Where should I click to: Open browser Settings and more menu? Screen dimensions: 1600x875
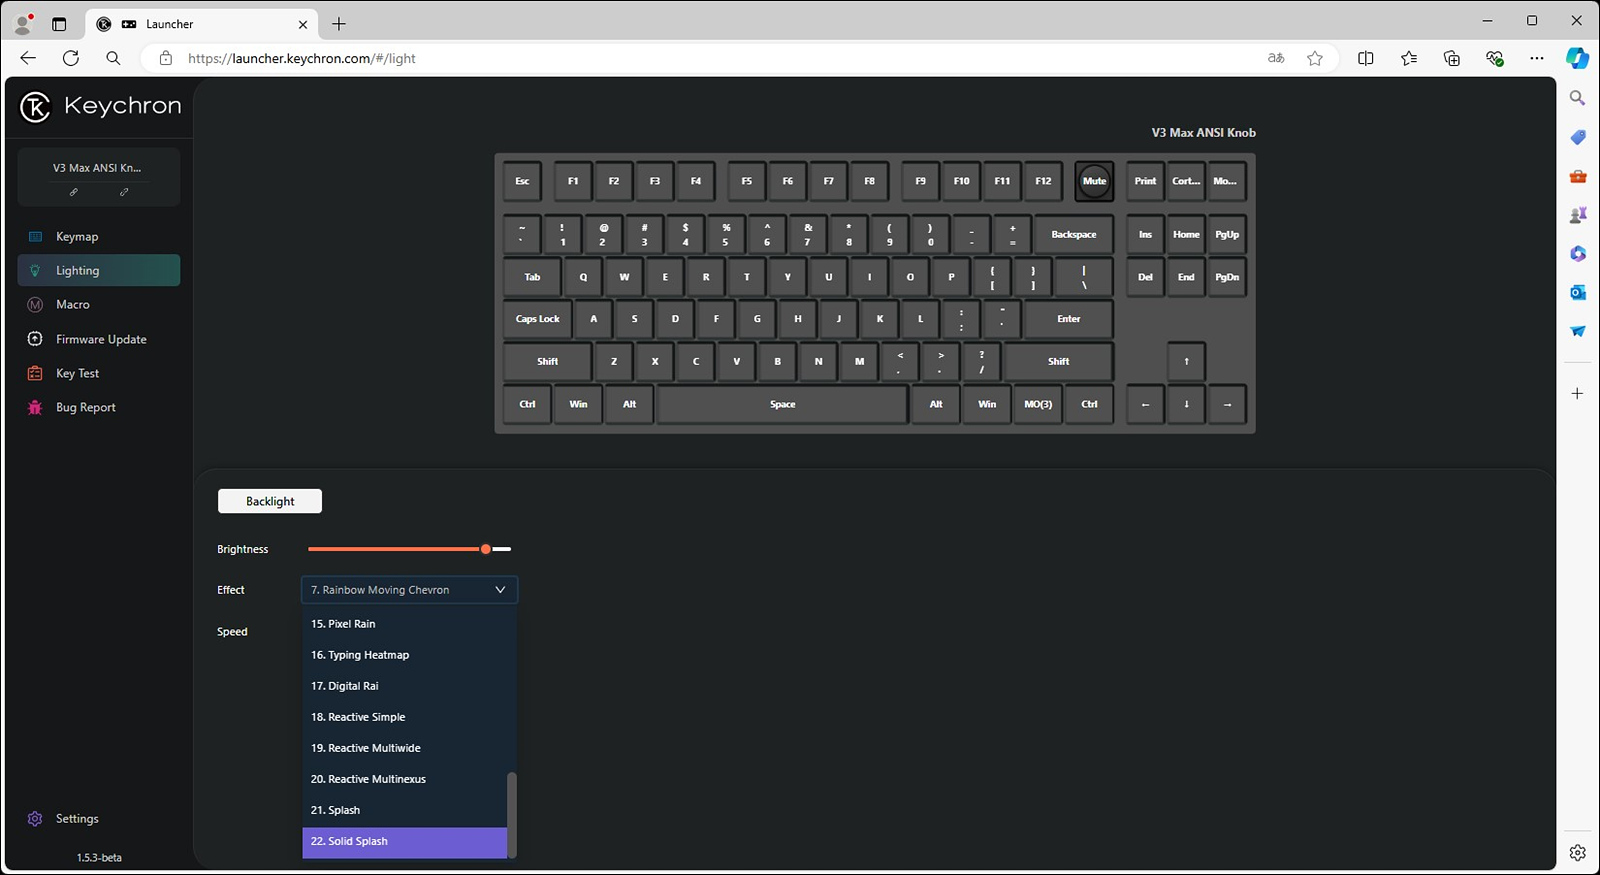1537,58
